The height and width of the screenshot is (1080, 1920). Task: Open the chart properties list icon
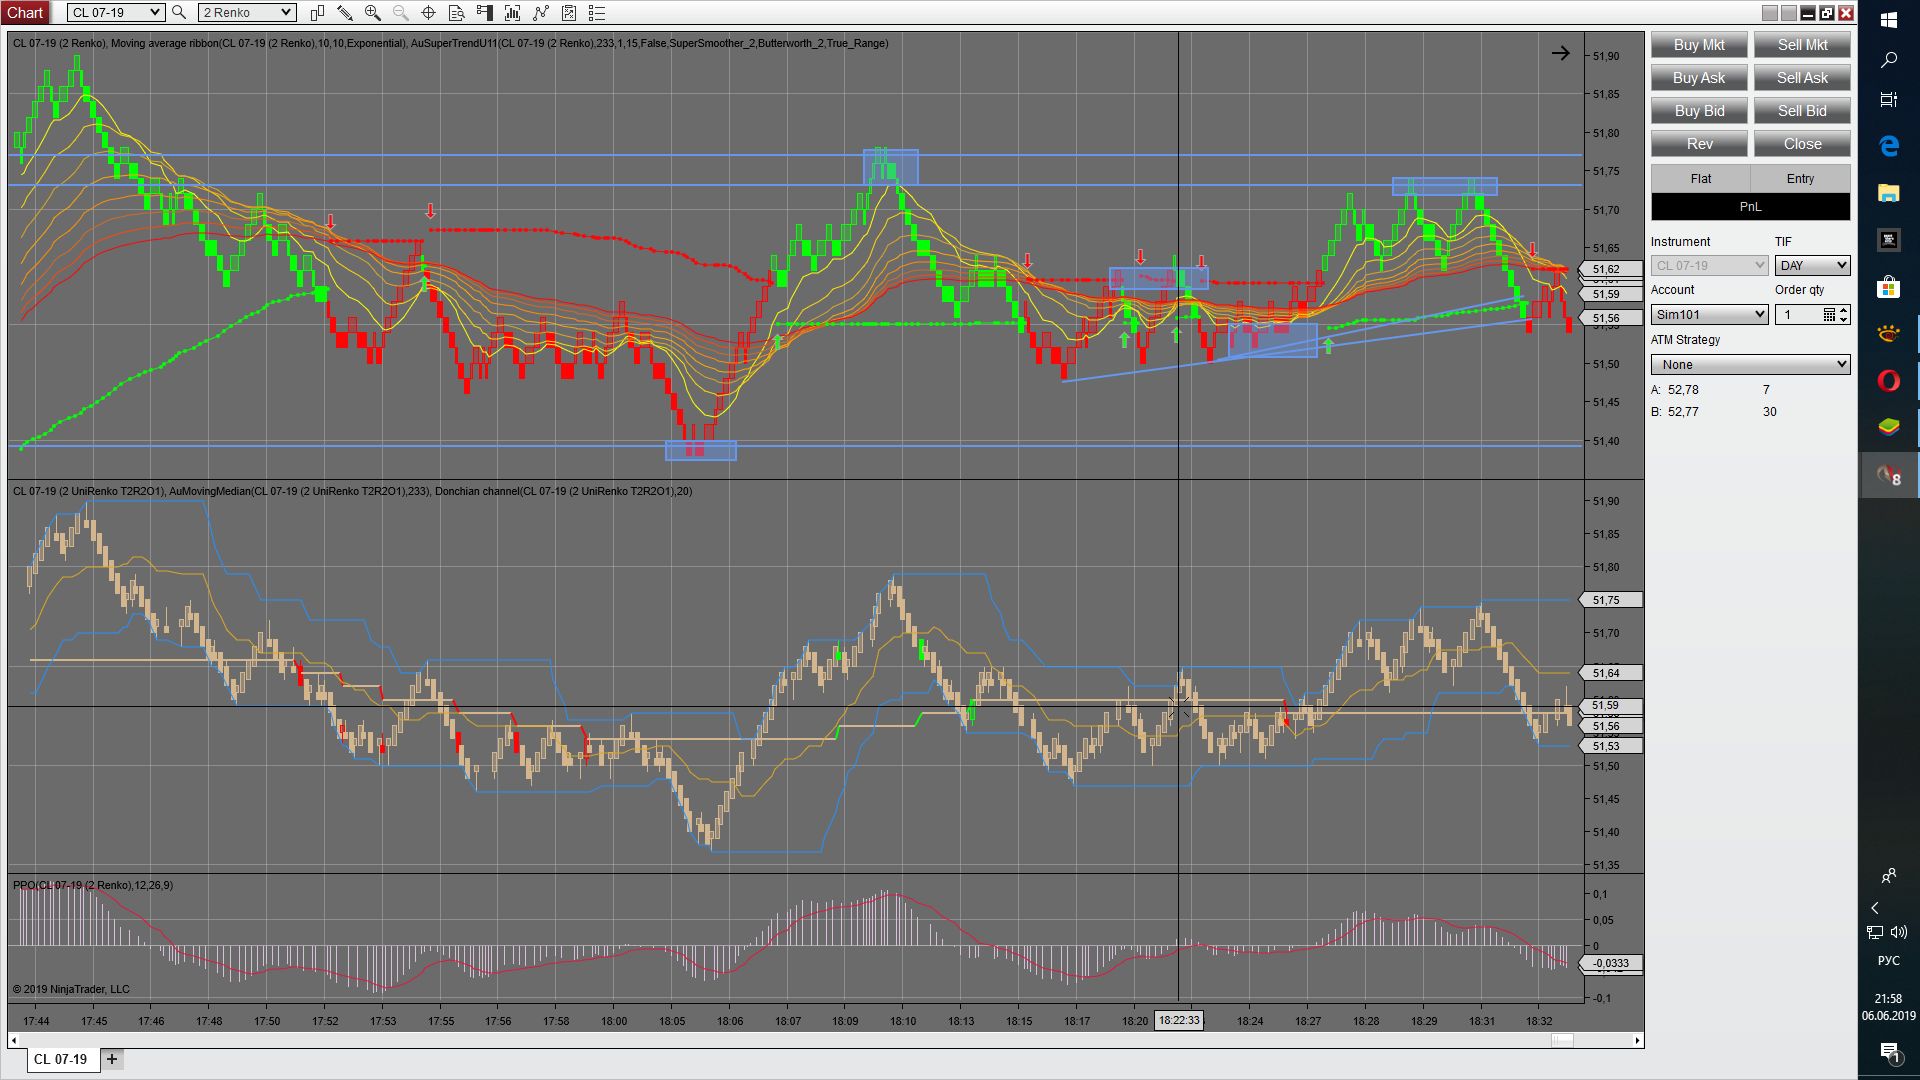[597, 13]
